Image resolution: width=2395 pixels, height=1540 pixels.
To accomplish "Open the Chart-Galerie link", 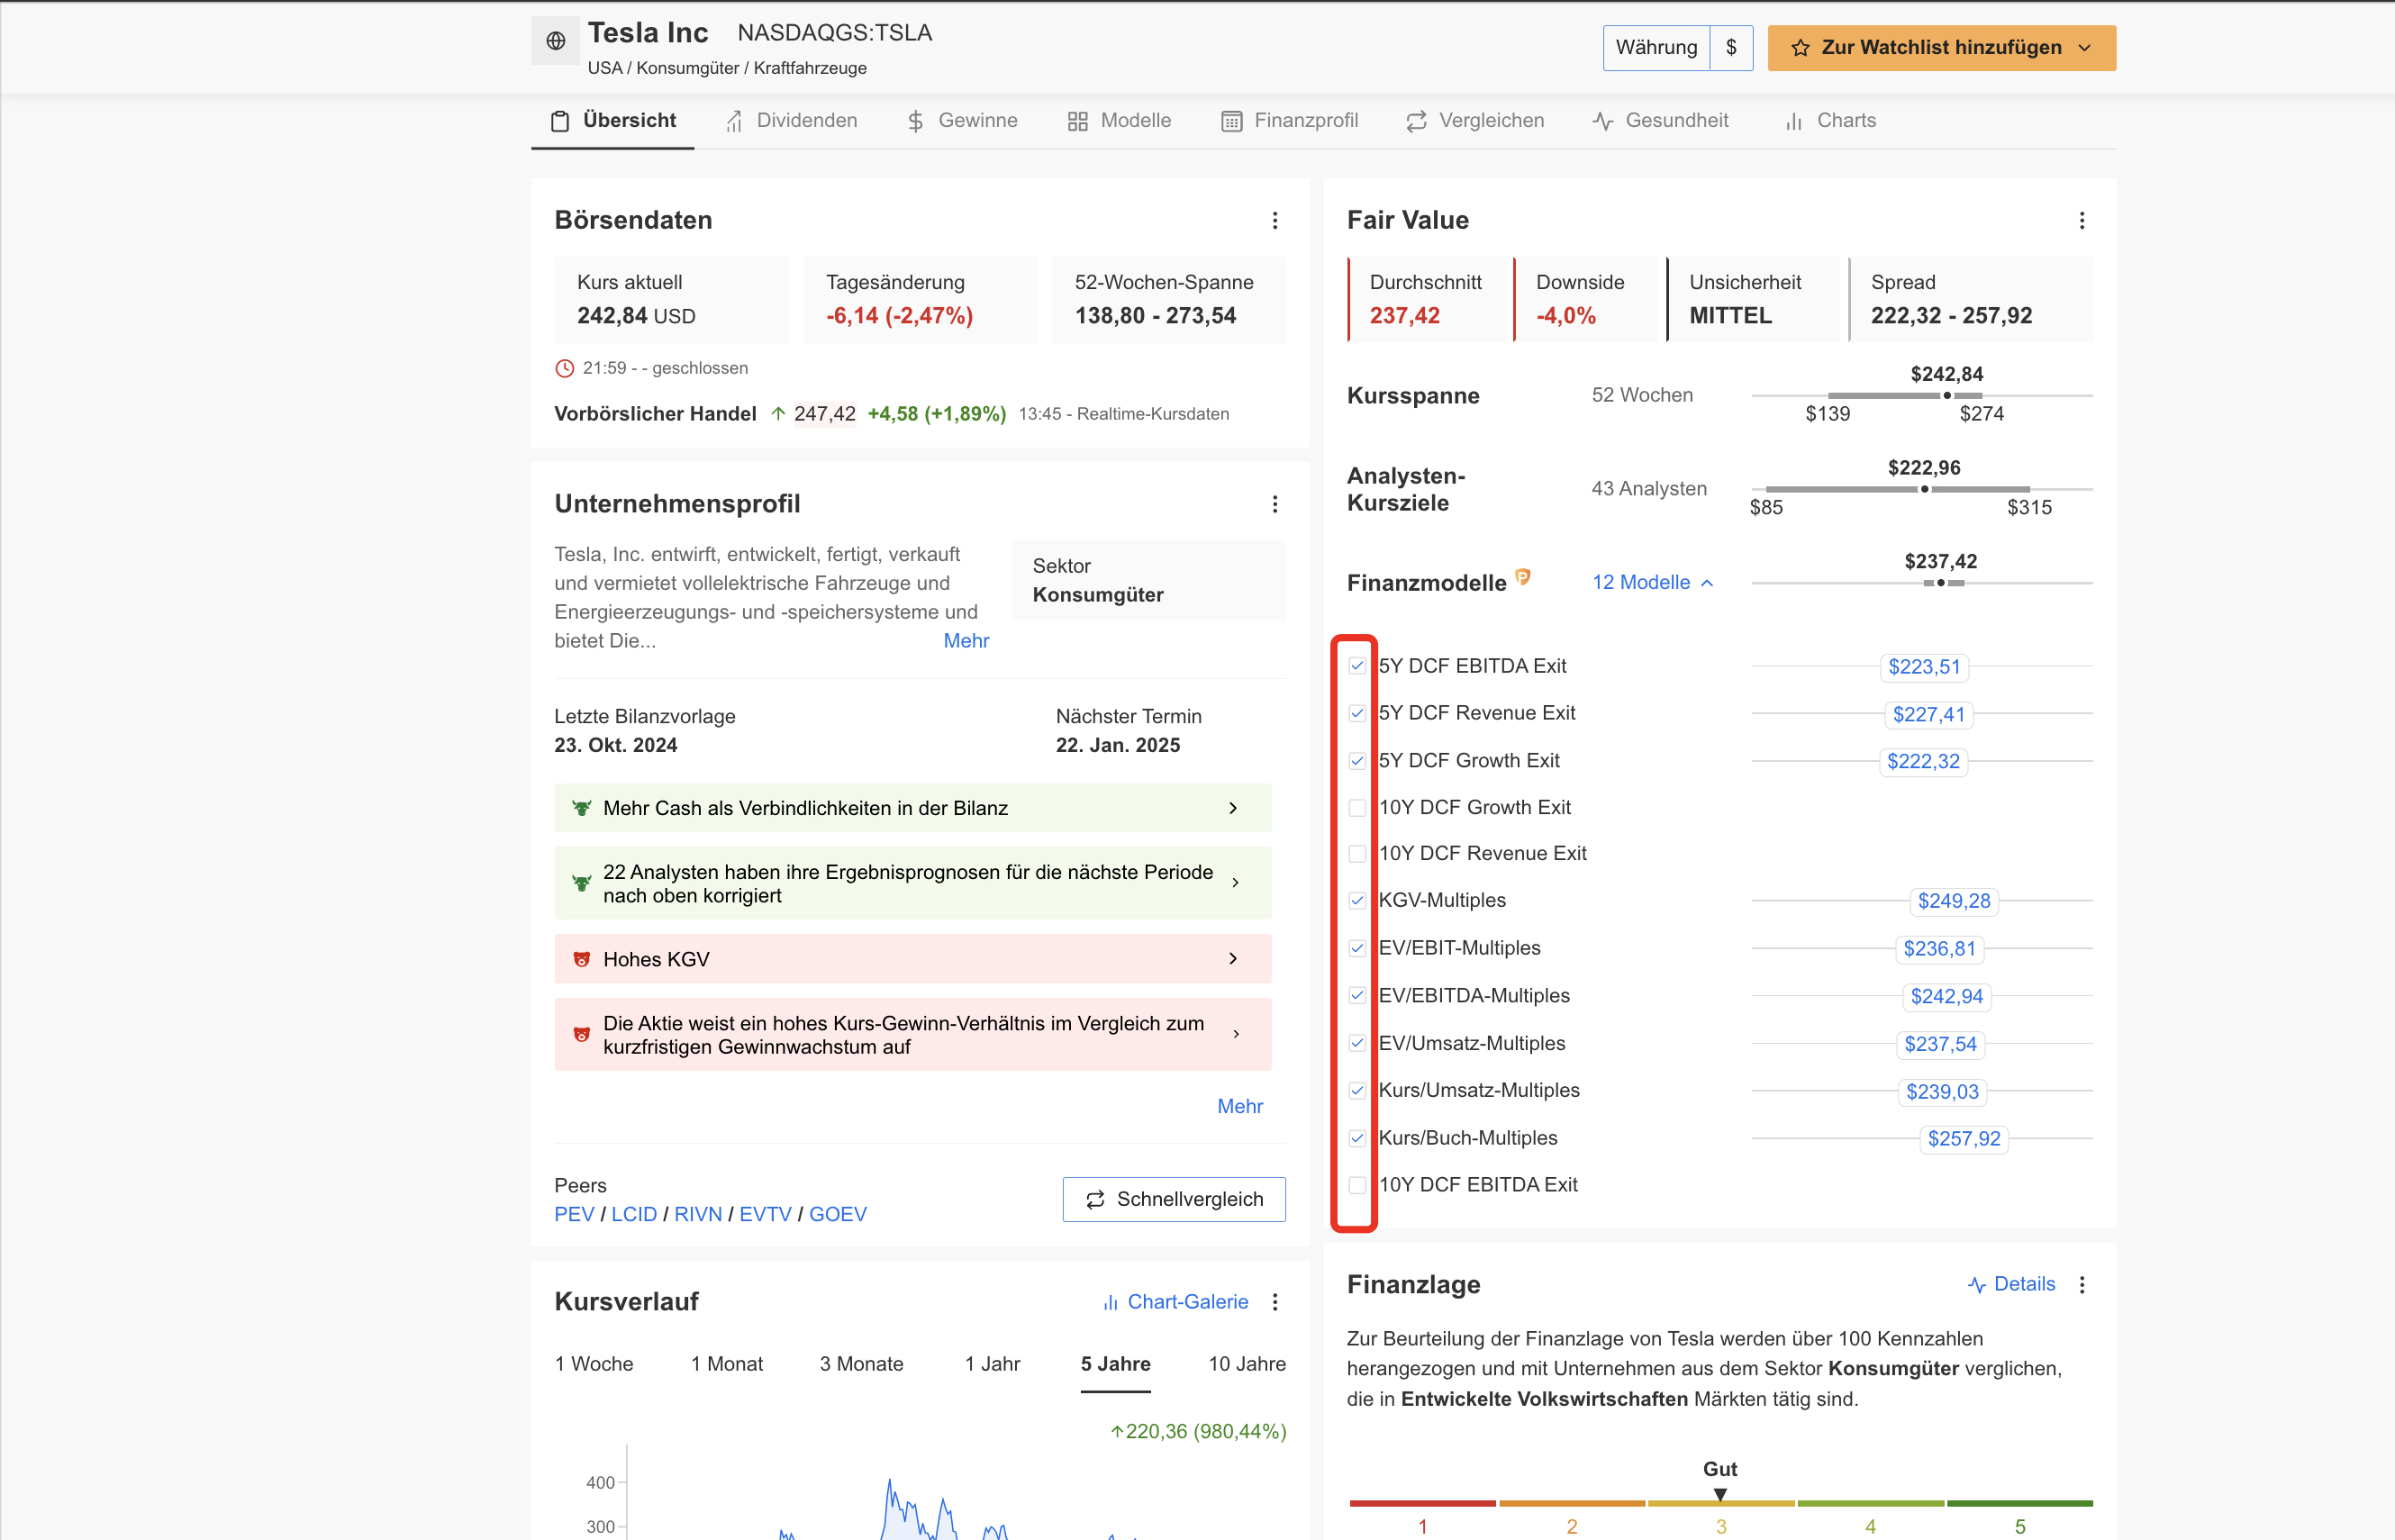I will click(x=1175, y=1302).
